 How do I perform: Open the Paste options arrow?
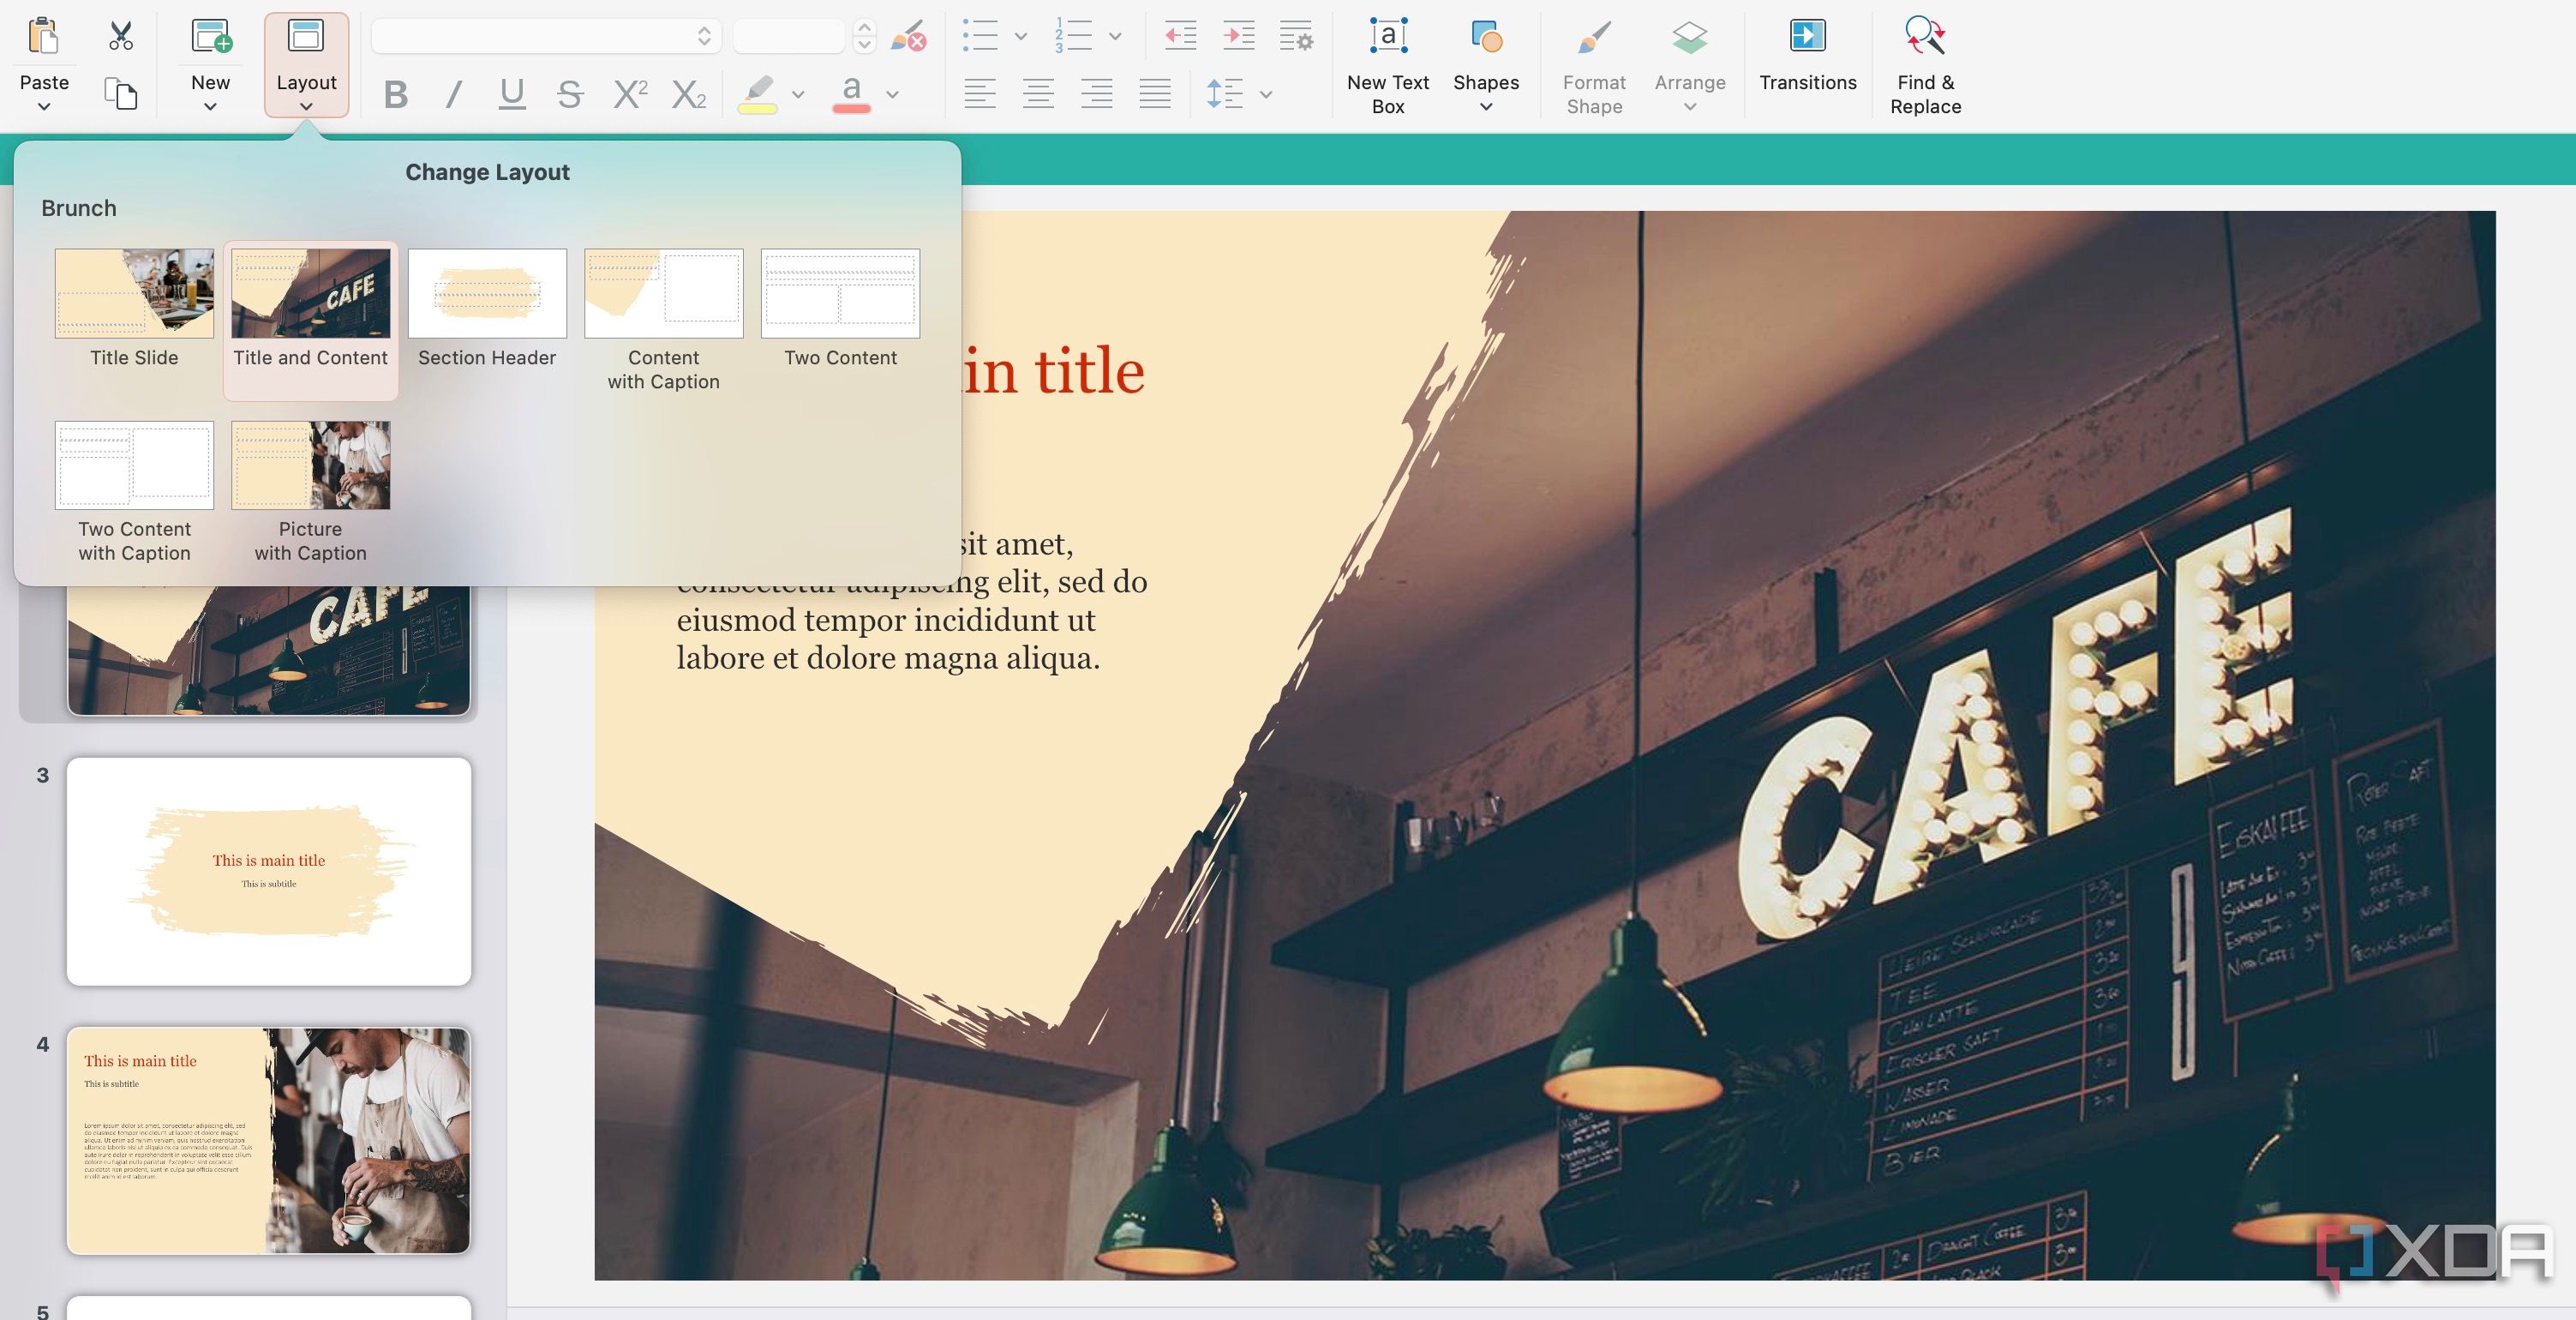point(44,107)
